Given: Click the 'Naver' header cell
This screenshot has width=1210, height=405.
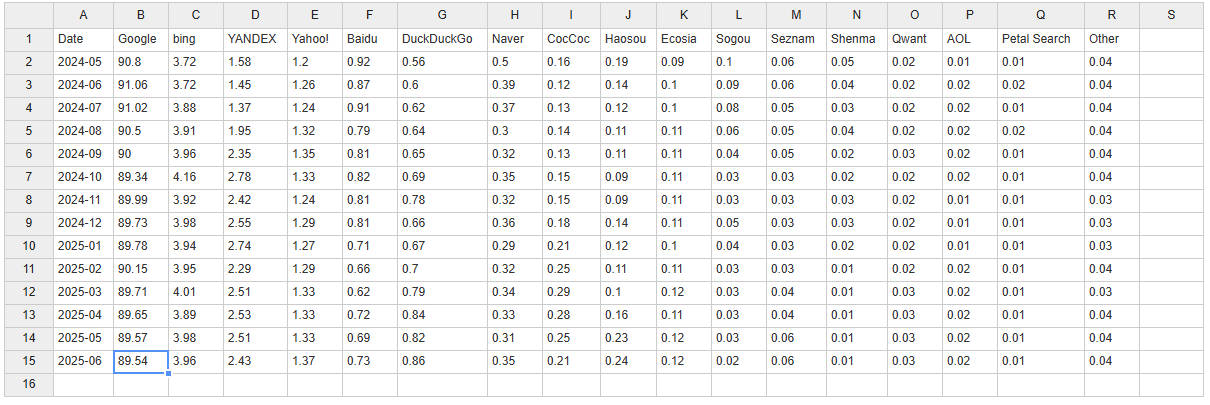Looking at the screenshot, I should [x=516, y=39].
